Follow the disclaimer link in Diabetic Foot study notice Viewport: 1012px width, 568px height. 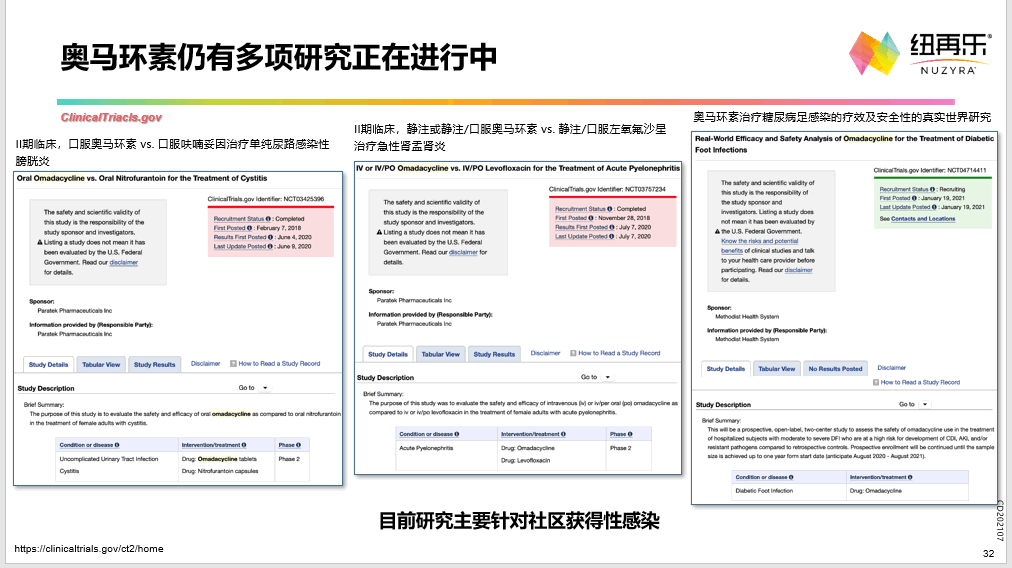click(x=798, y=270)
